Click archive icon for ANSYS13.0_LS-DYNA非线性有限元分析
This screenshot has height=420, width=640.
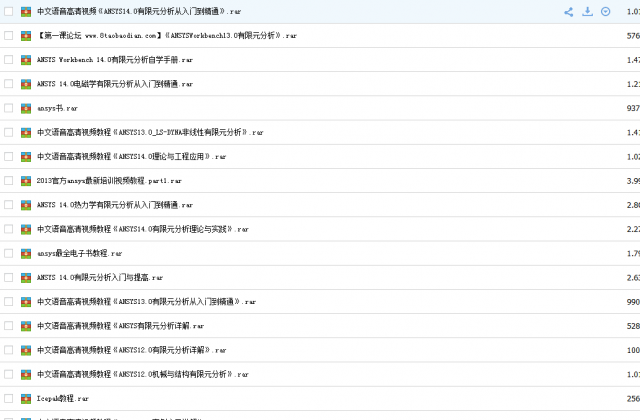click(x=26, y=133)
